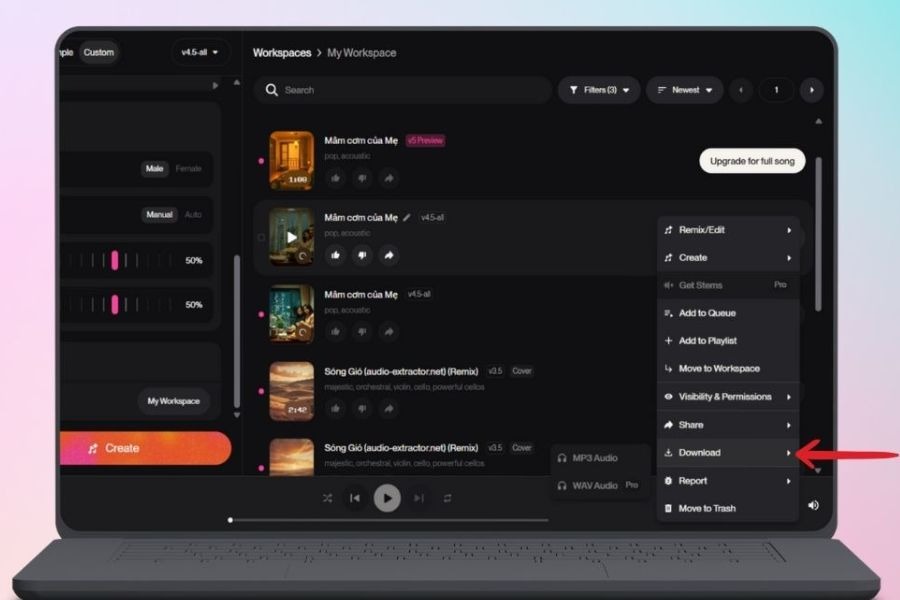The width and height of the screenshot is (900, 600).
Task: Edit title with the pencil icon
Action: [x=406, y=217]
